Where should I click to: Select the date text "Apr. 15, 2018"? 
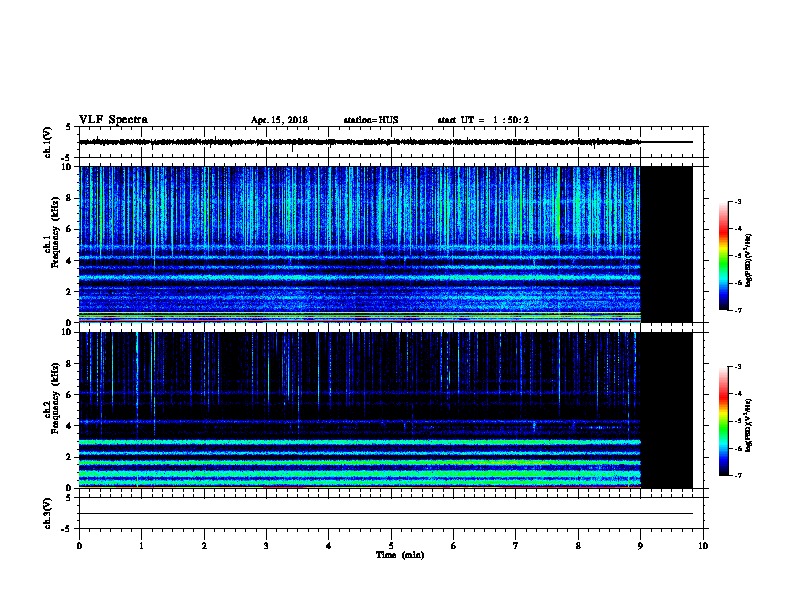tap(279, 120)
